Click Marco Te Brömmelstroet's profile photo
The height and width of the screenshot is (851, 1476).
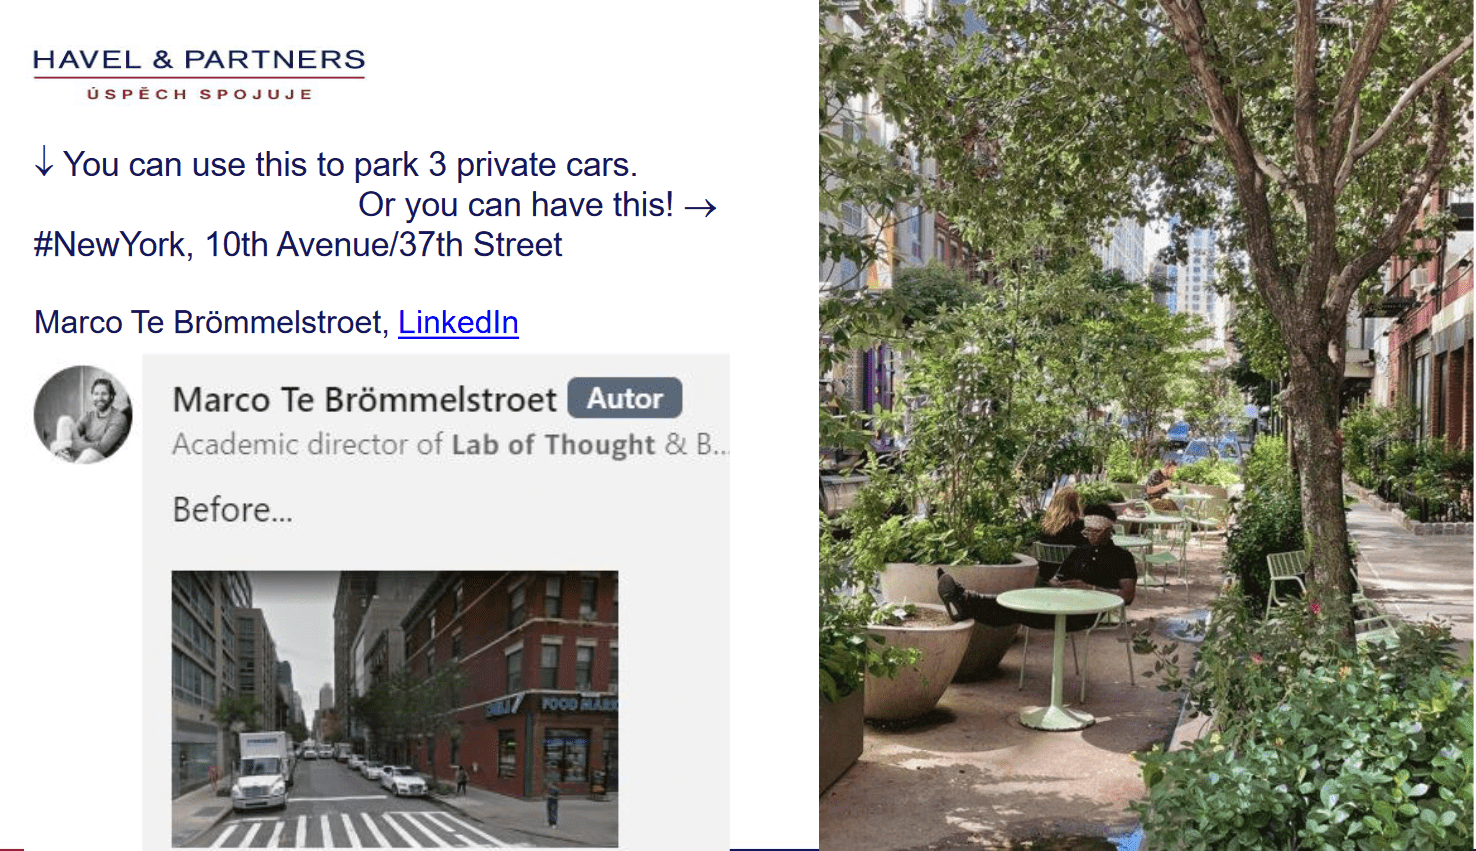tap(83, 414)
